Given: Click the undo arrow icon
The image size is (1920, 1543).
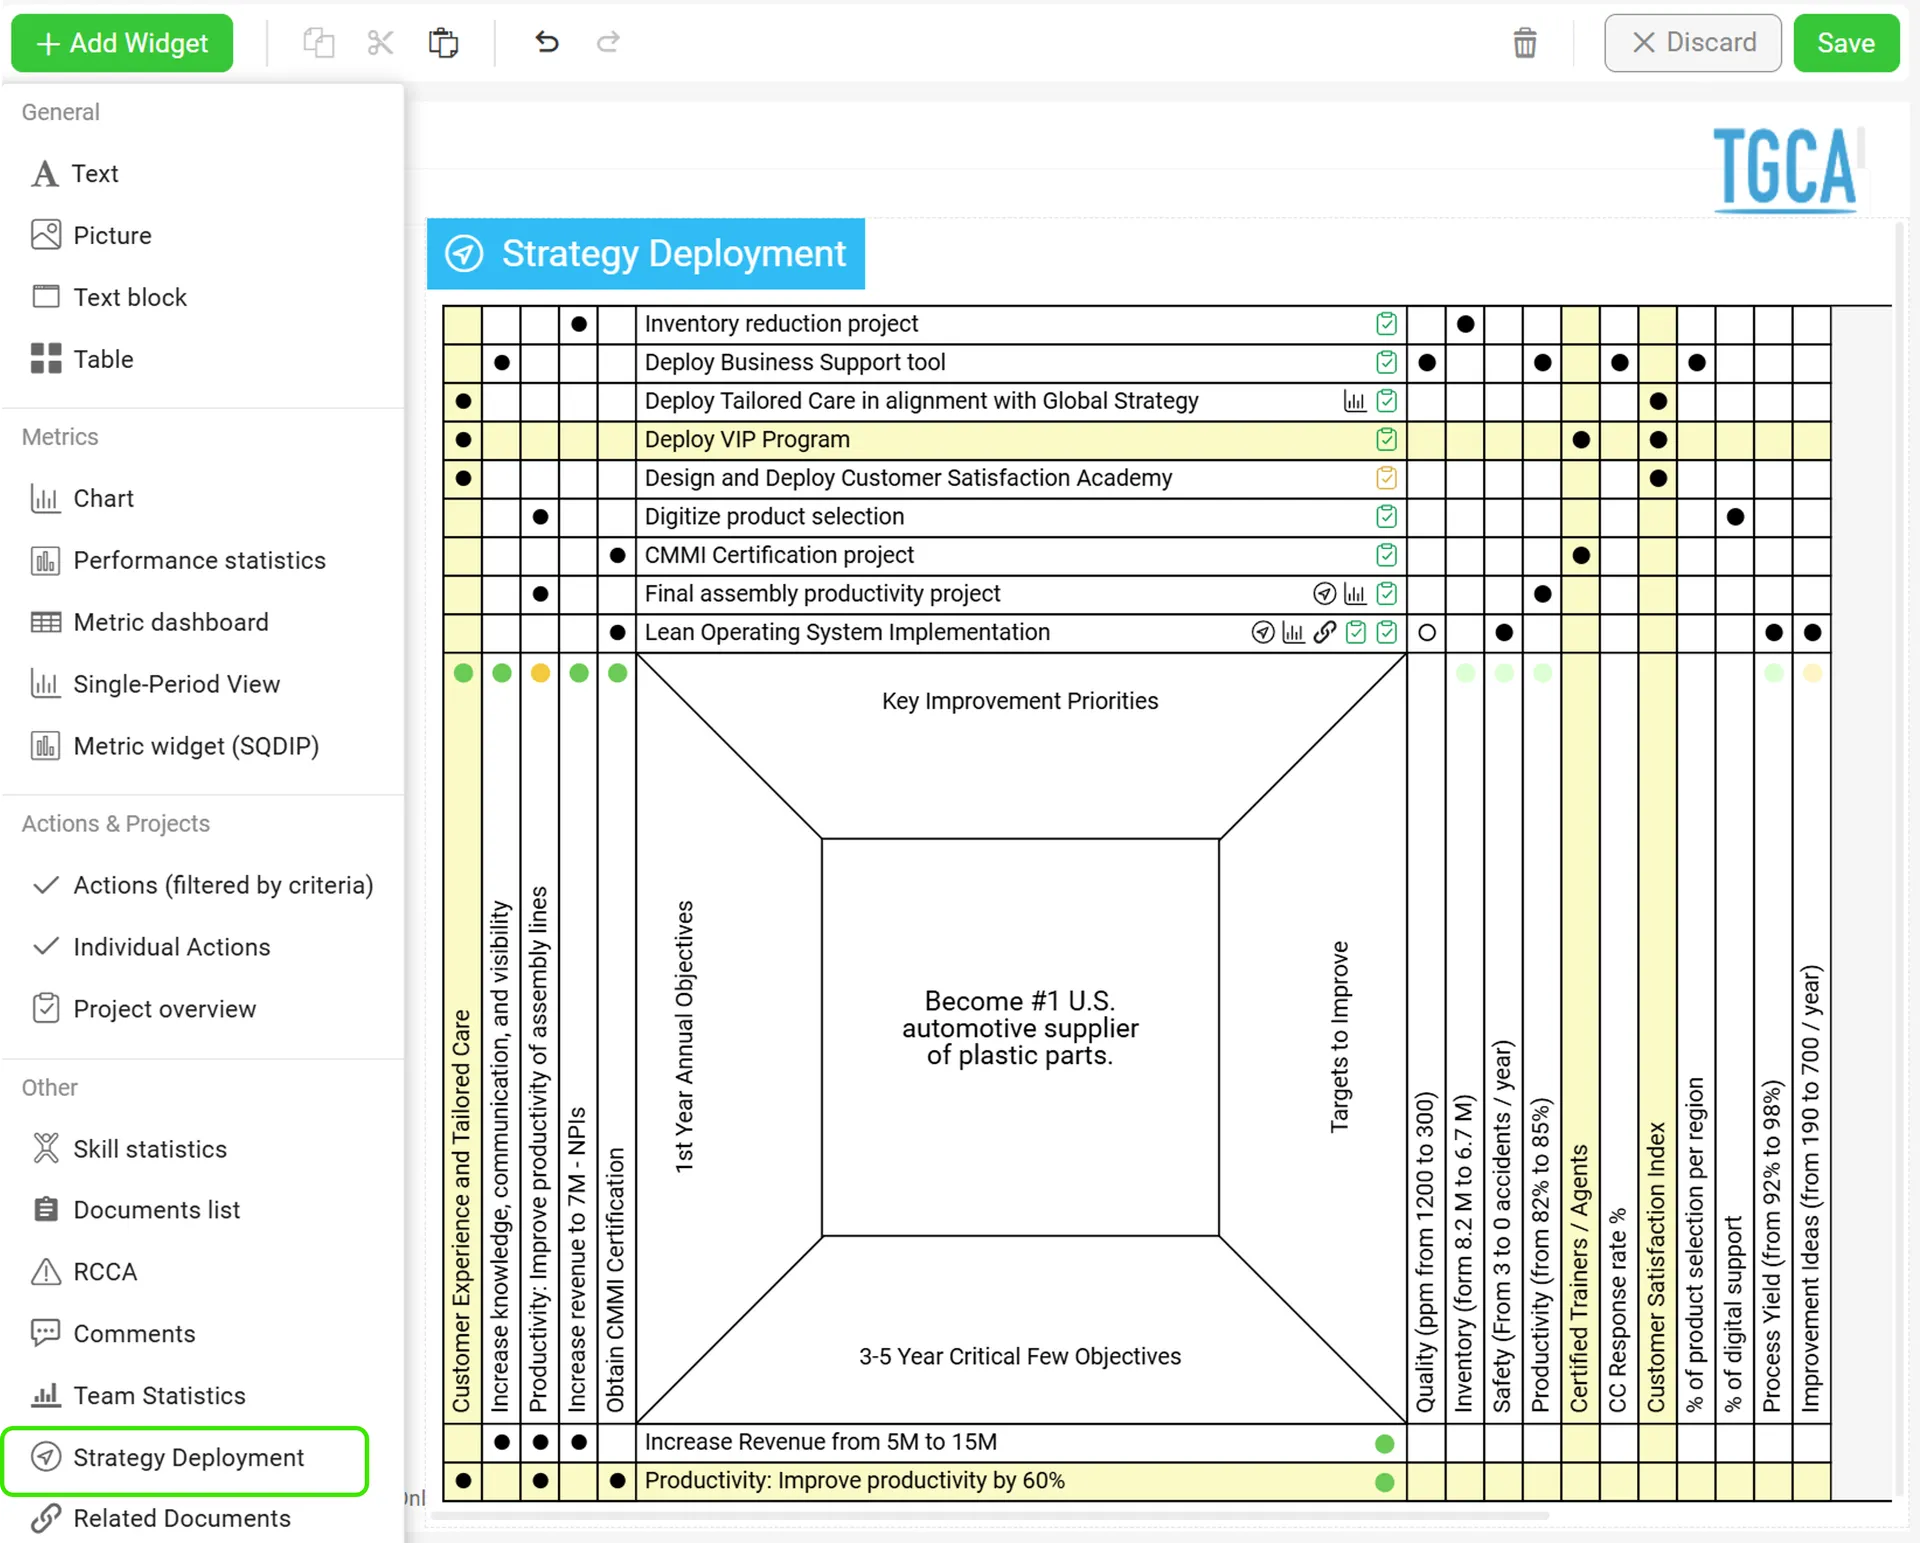Looking at the screenshot, I should click(x=546, y=42).
